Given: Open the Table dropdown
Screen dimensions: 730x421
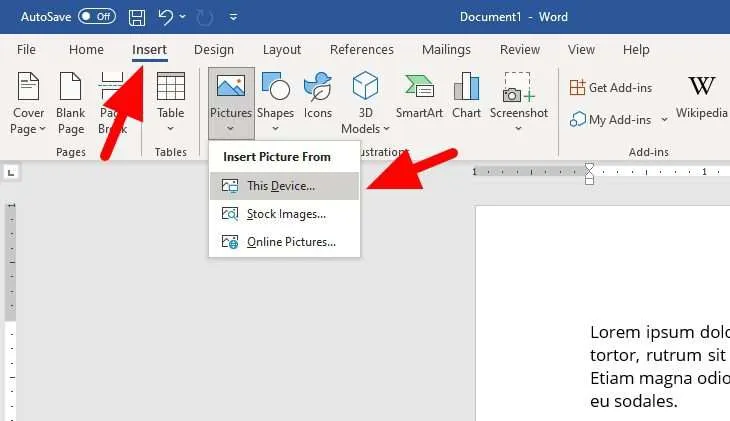Looking at the screenshot, I should [170, 102].
